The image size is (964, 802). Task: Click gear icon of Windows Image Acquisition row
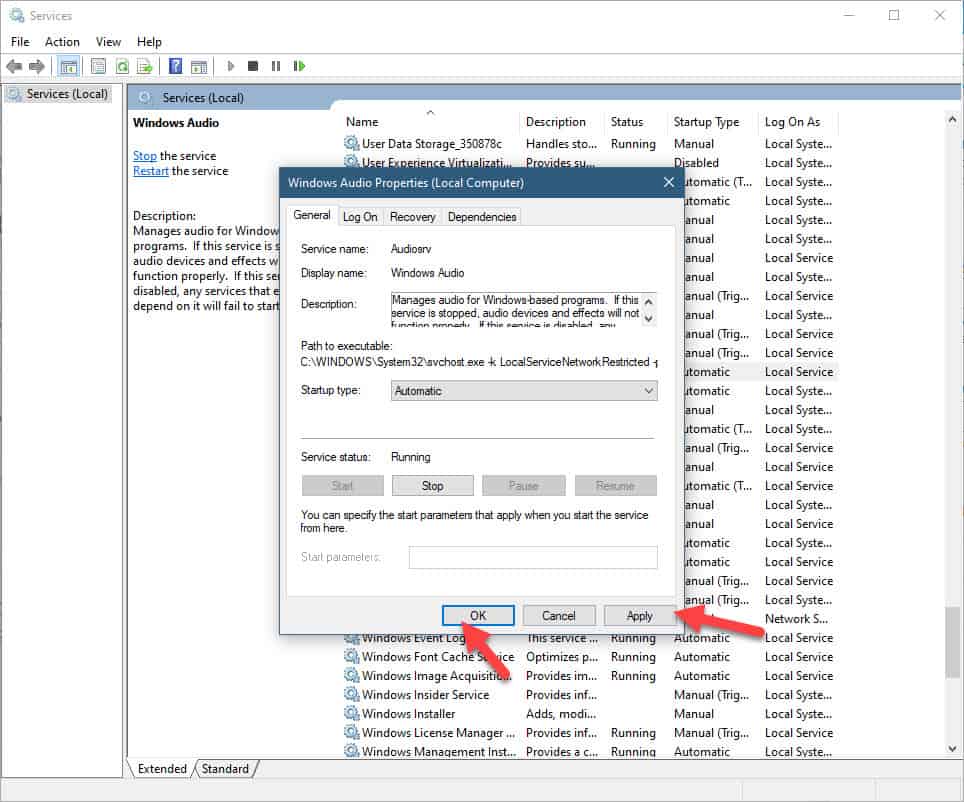click(x=351, y=675)
